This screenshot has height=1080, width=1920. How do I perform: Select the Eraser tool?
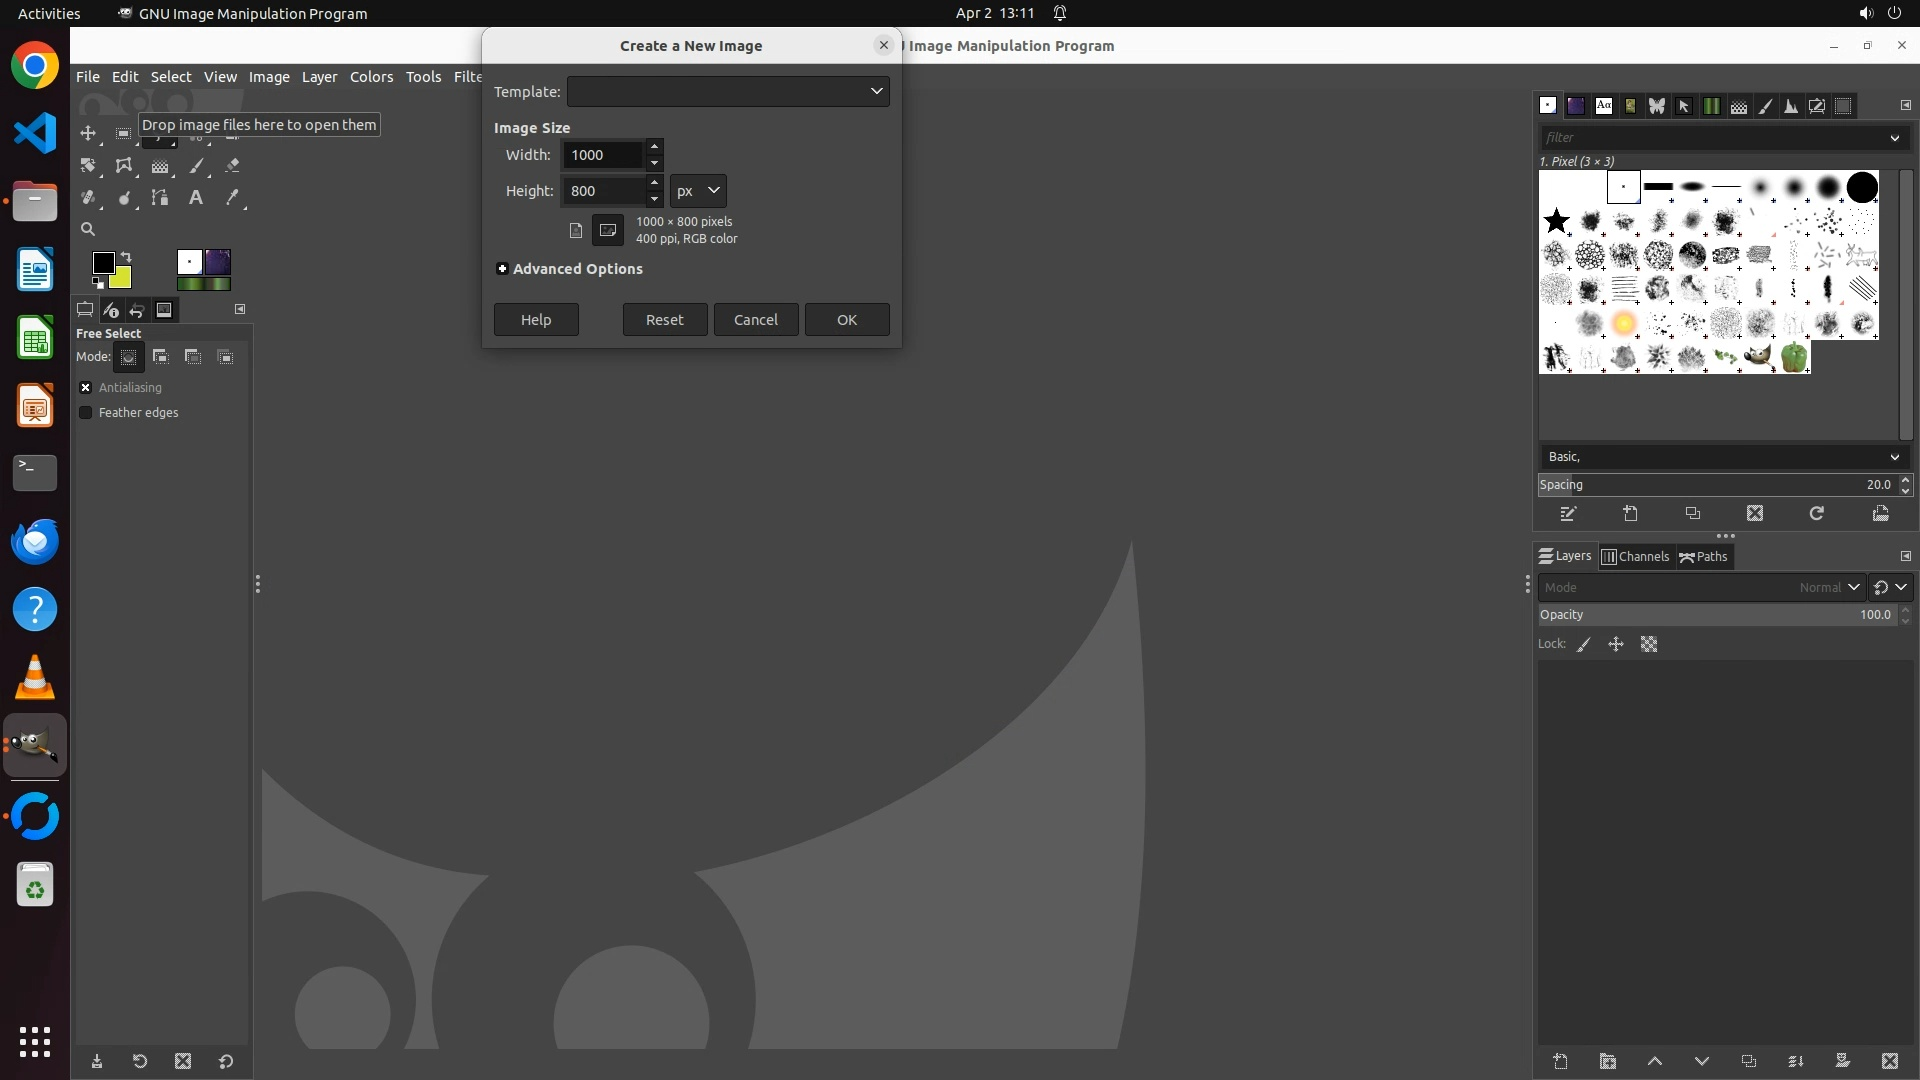coord(232,166)
